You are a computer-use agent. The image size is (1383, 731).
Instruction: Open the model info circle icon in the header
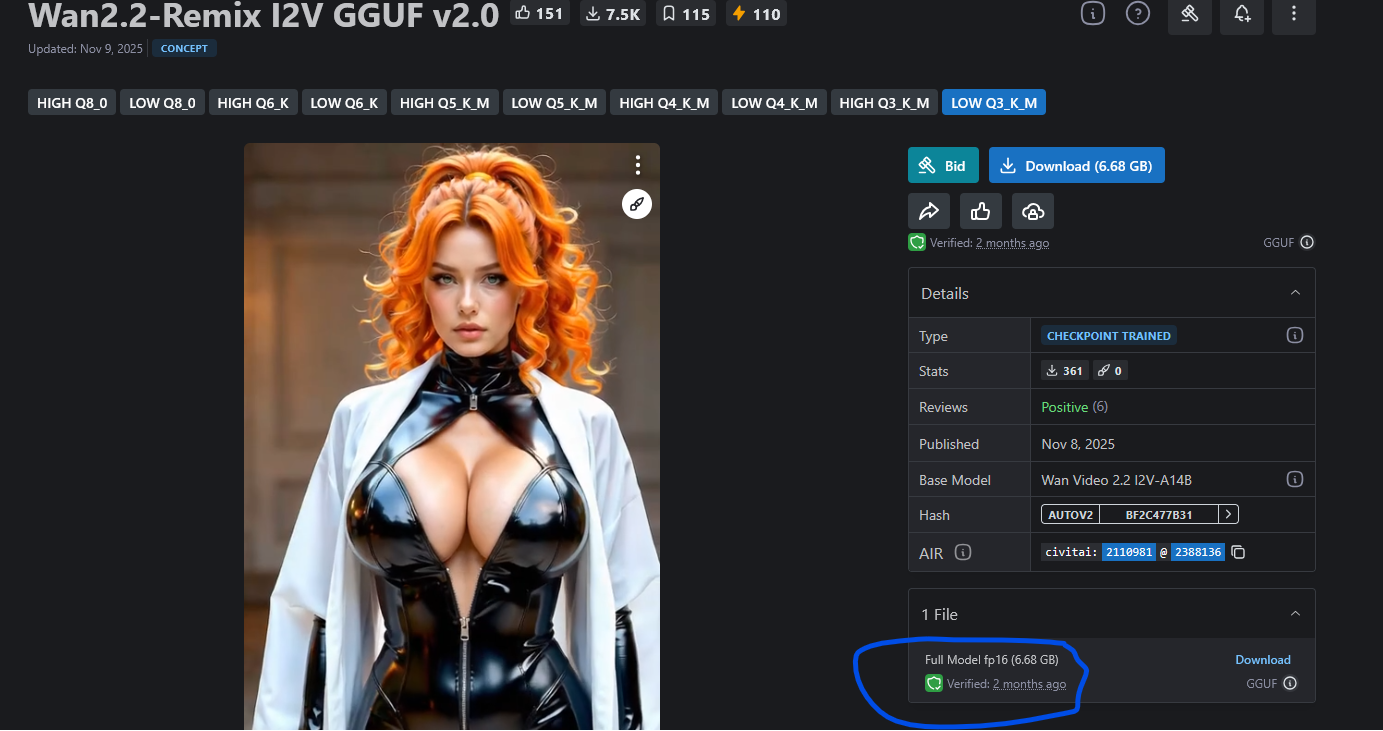click(1093, 14)
